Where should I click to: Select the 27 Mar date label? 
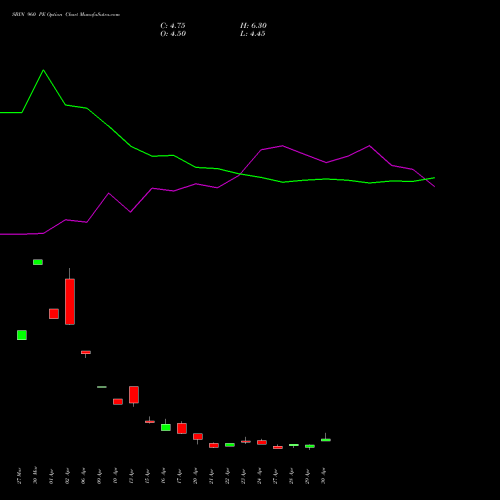[19, 476]
